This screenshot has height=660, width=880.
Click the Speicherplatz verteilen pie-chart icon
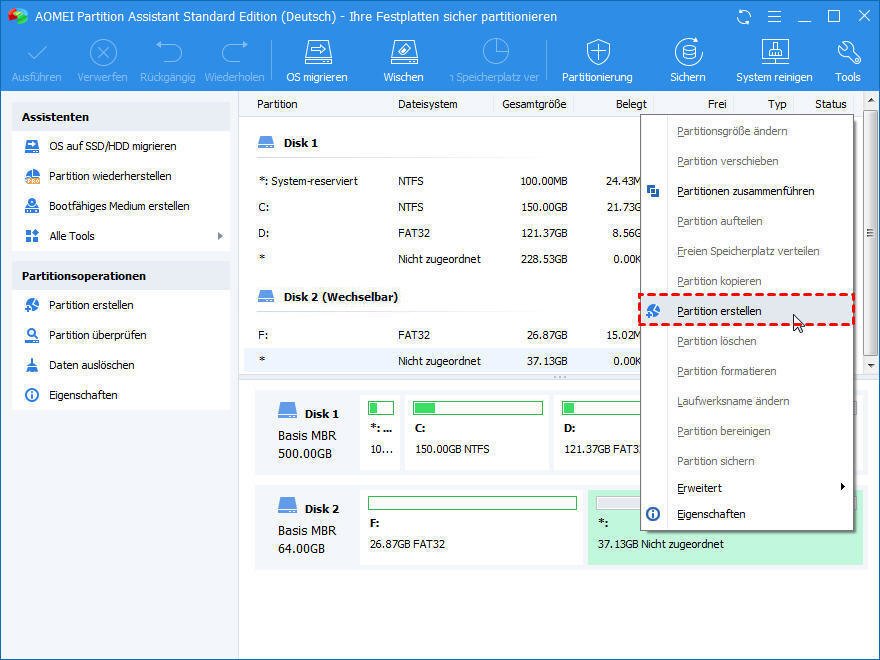pos(496,53)
